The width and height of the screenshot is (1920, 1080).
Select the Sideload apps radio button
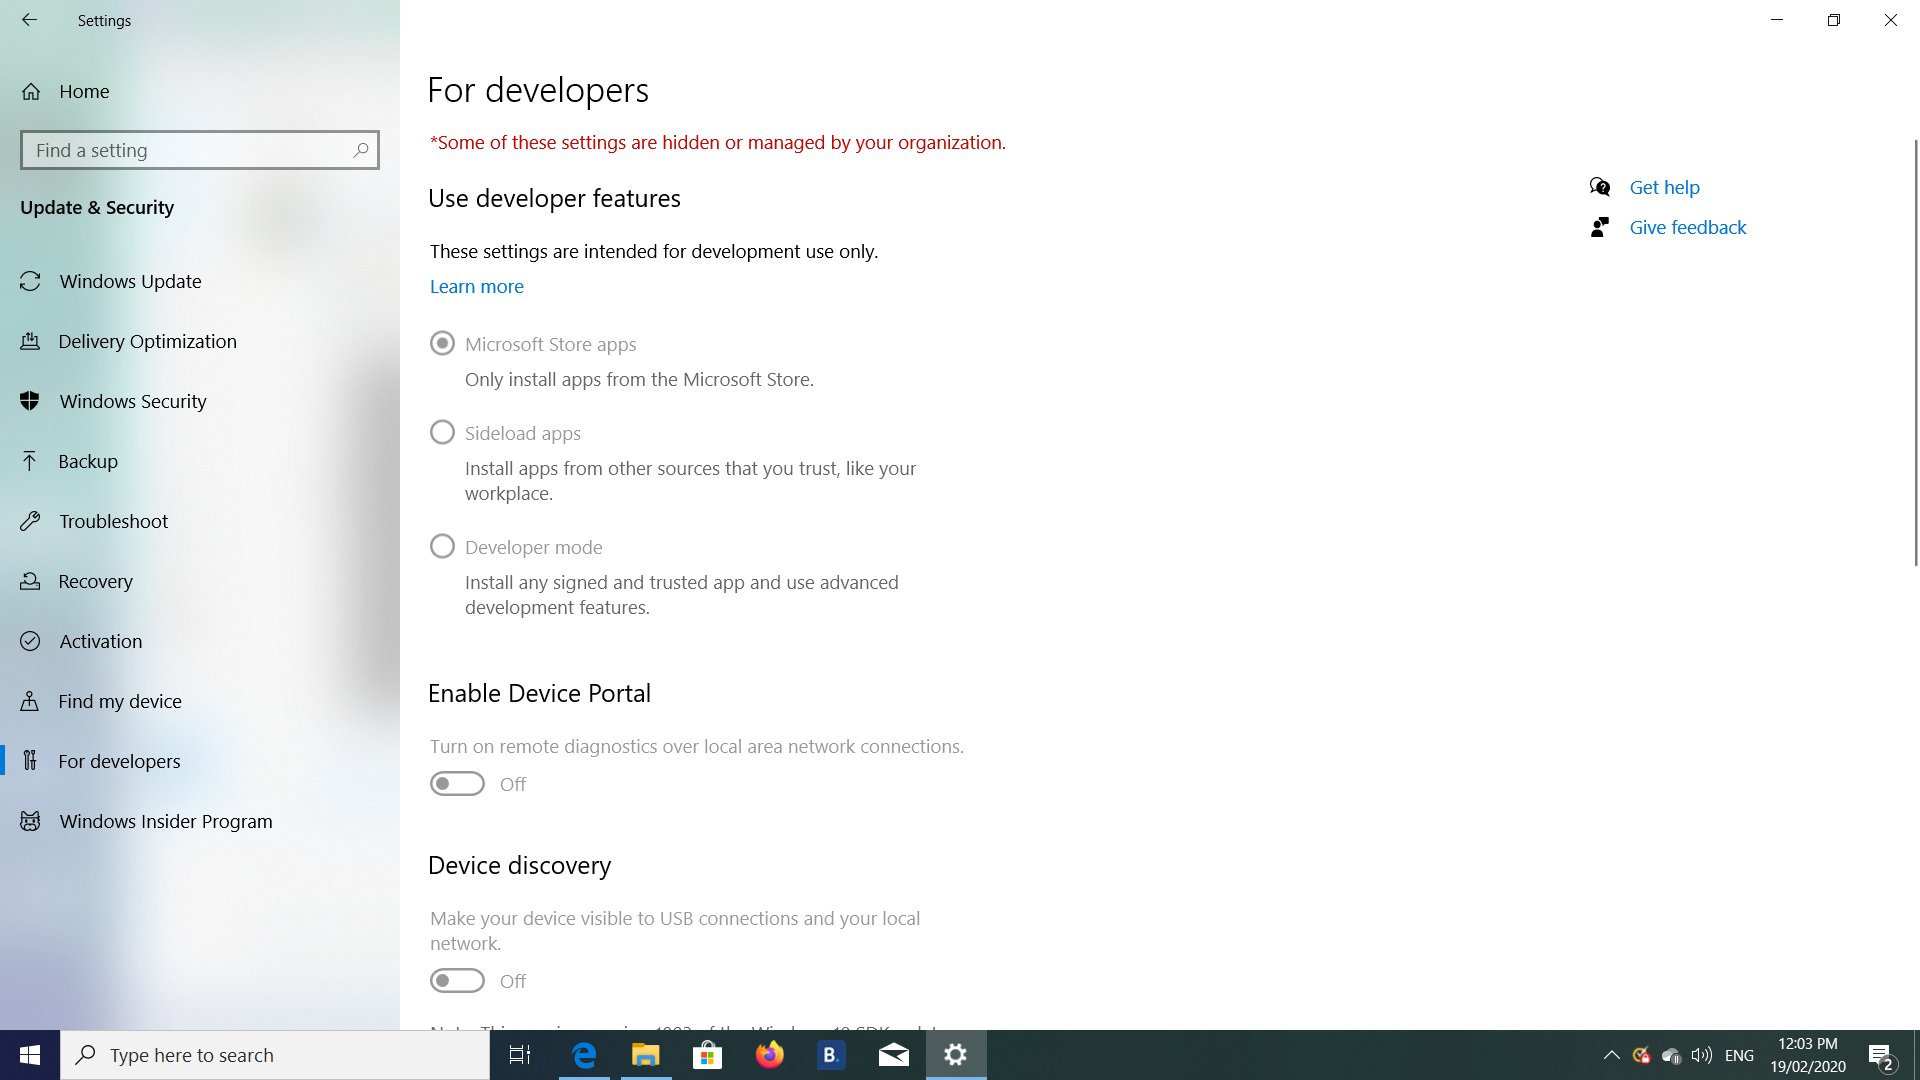[x=442, y=432]
